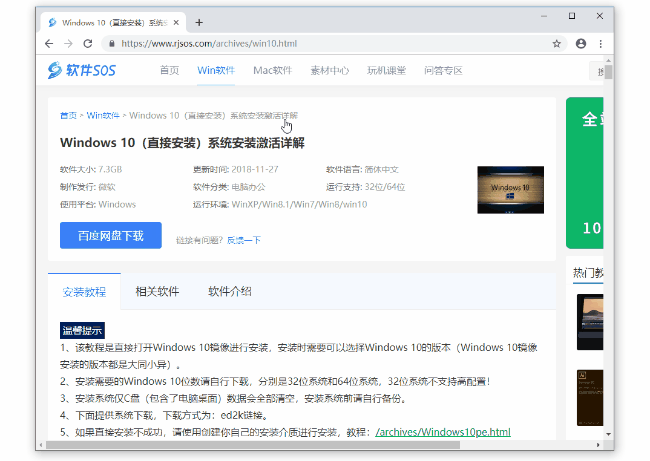Screen dimensions: 650x461
Task: Open the Mac软件 navigation item
Action: tap(273, 70)
